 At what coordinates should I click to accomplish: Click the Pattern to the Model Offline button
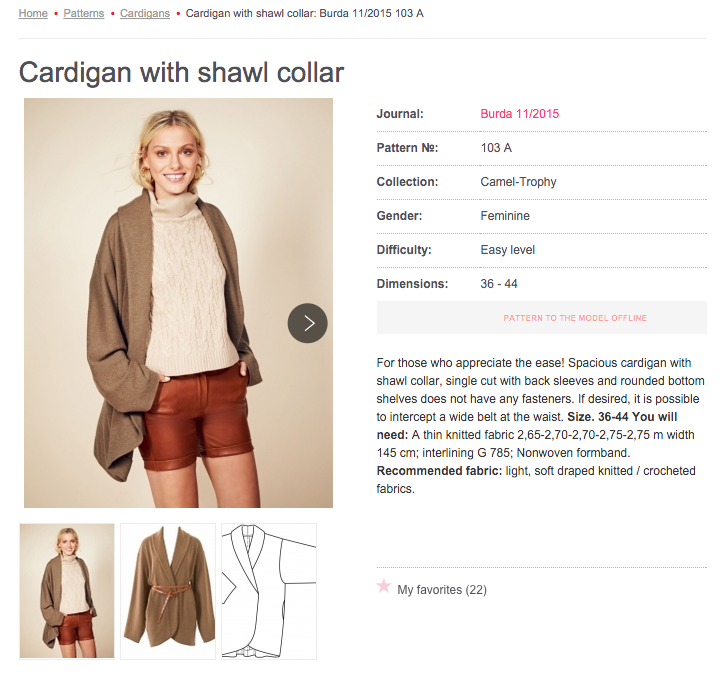click(542, 318)
